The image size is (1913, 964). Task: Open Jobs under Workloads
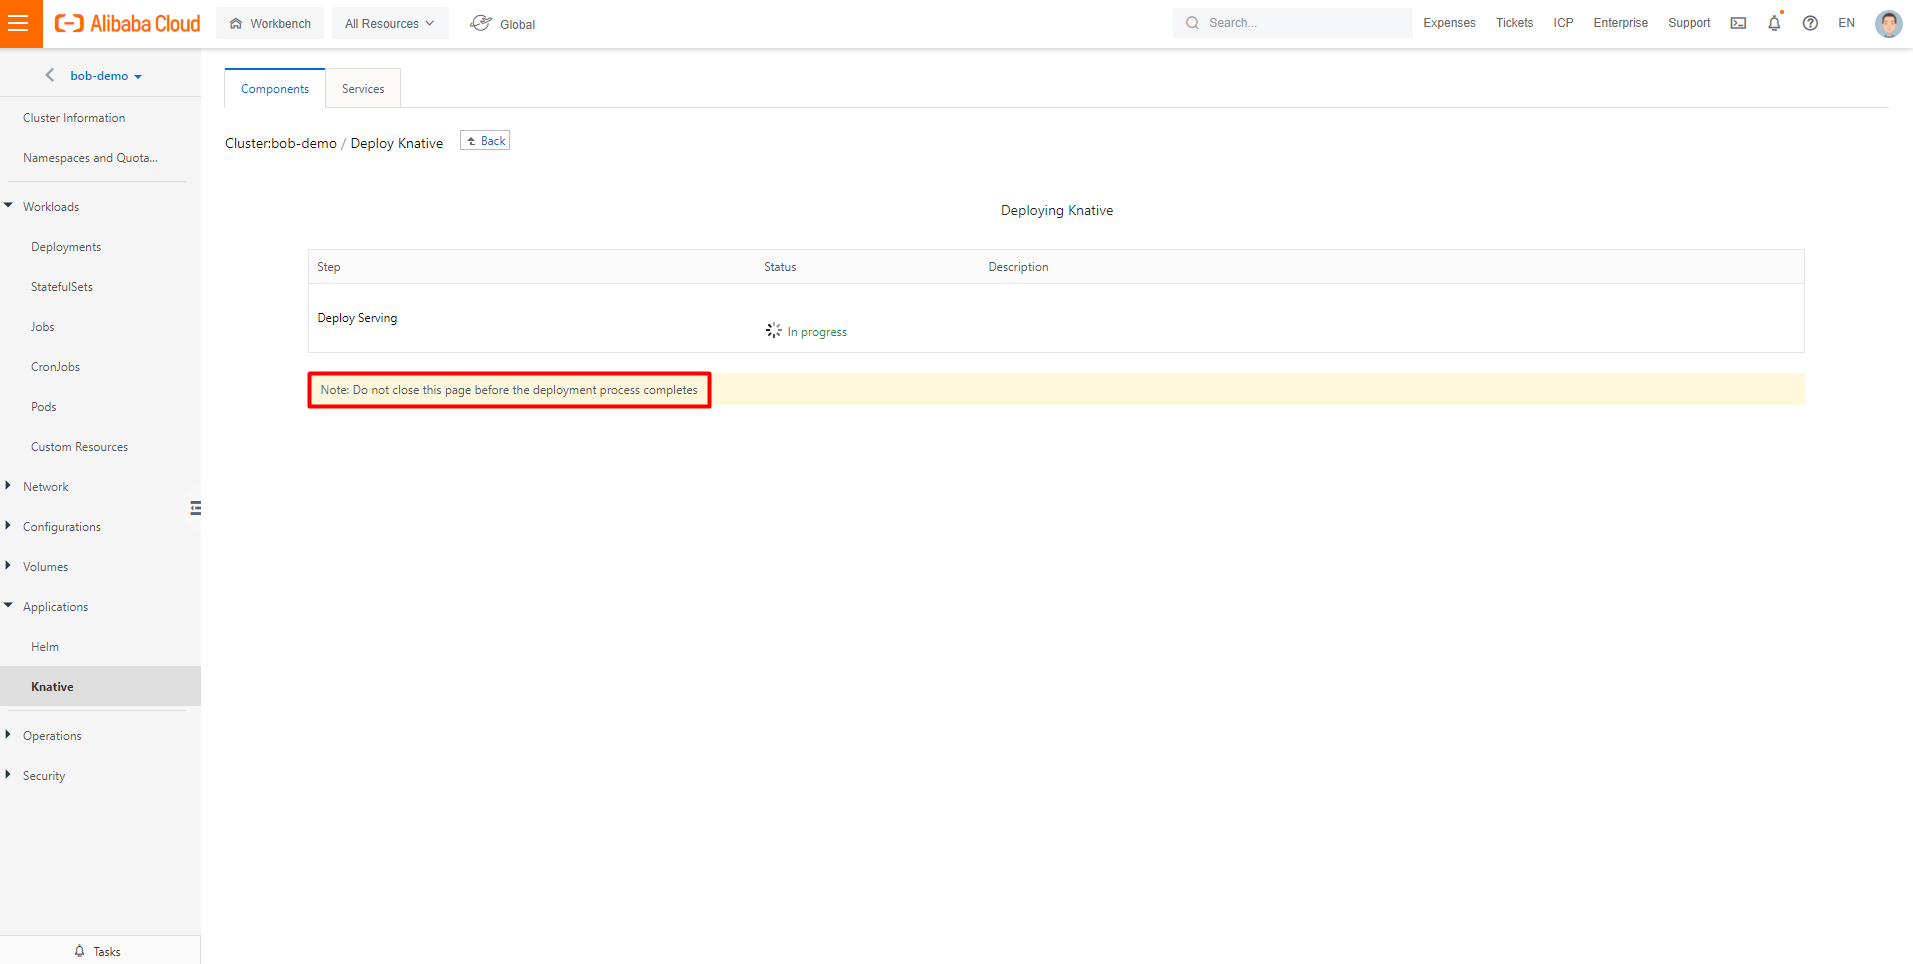[43, 327]
